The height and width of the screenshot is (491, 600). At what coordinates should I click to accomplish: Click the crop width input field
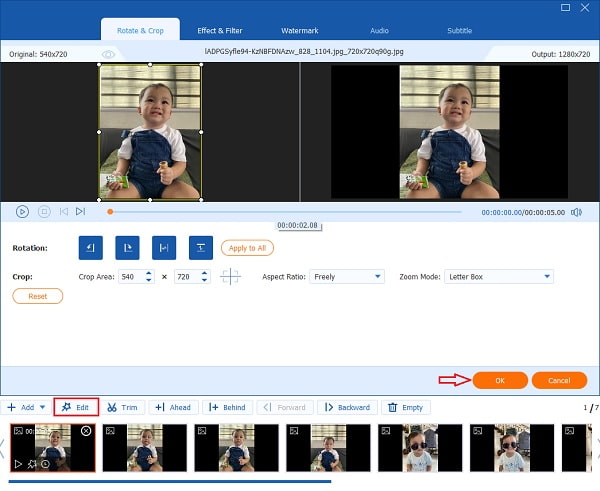tap(131, 277)
